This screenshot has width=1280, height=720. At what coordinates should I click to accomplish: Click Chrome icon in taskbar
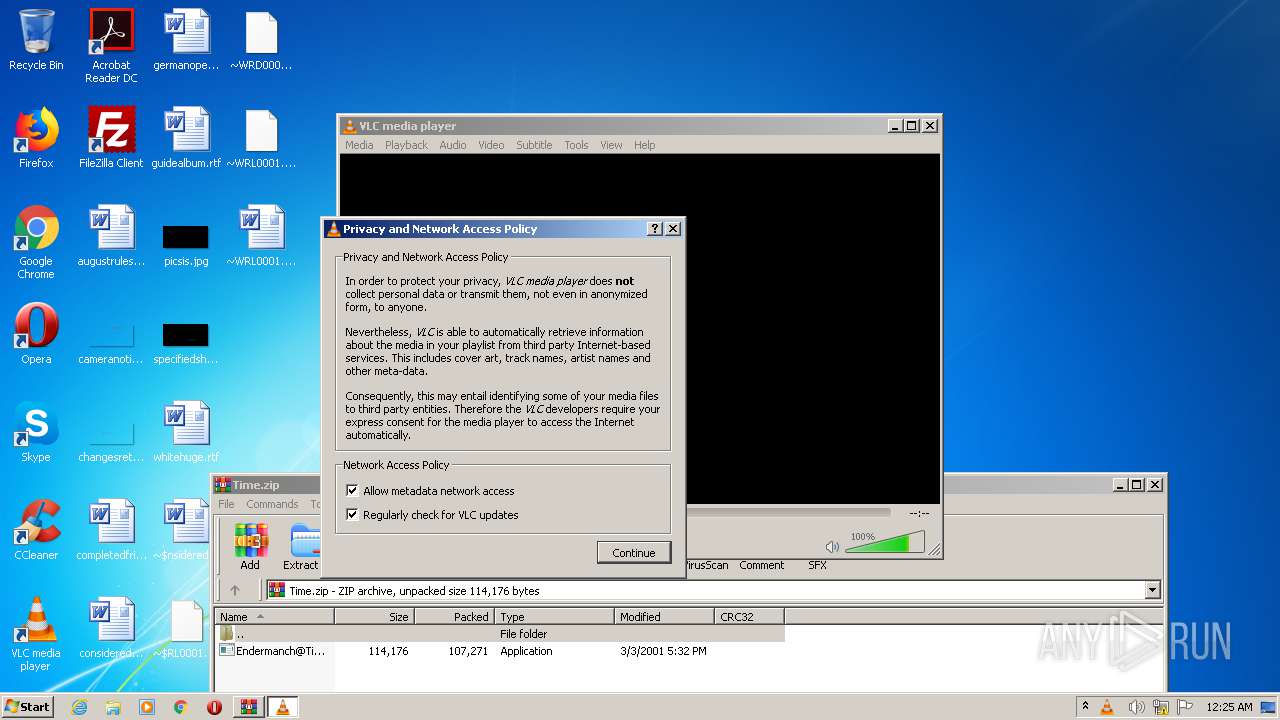click(x=181, y=707)
